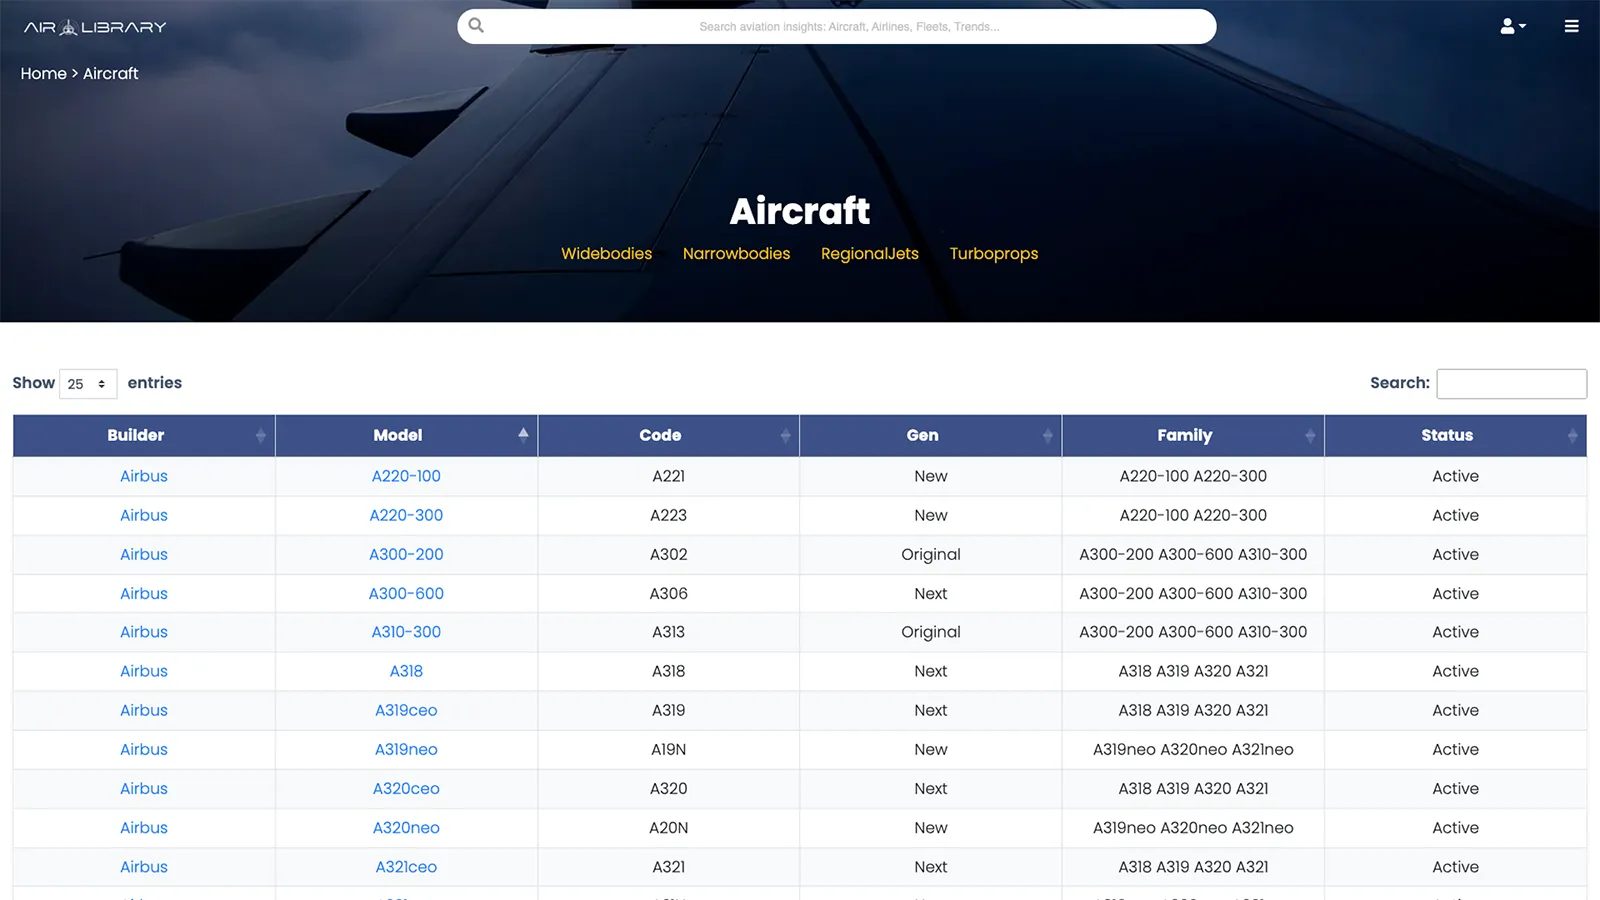The height and width of the screenshot is (900, 1600).
Task: Click the Air Library logo
Action: pyautogui.click(x=95, y=27)
